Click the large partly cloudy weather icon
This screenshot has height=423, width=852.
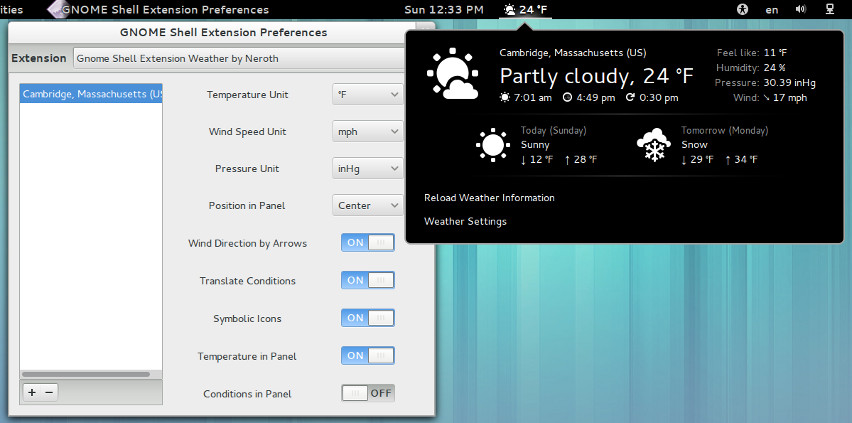point(453,73)
